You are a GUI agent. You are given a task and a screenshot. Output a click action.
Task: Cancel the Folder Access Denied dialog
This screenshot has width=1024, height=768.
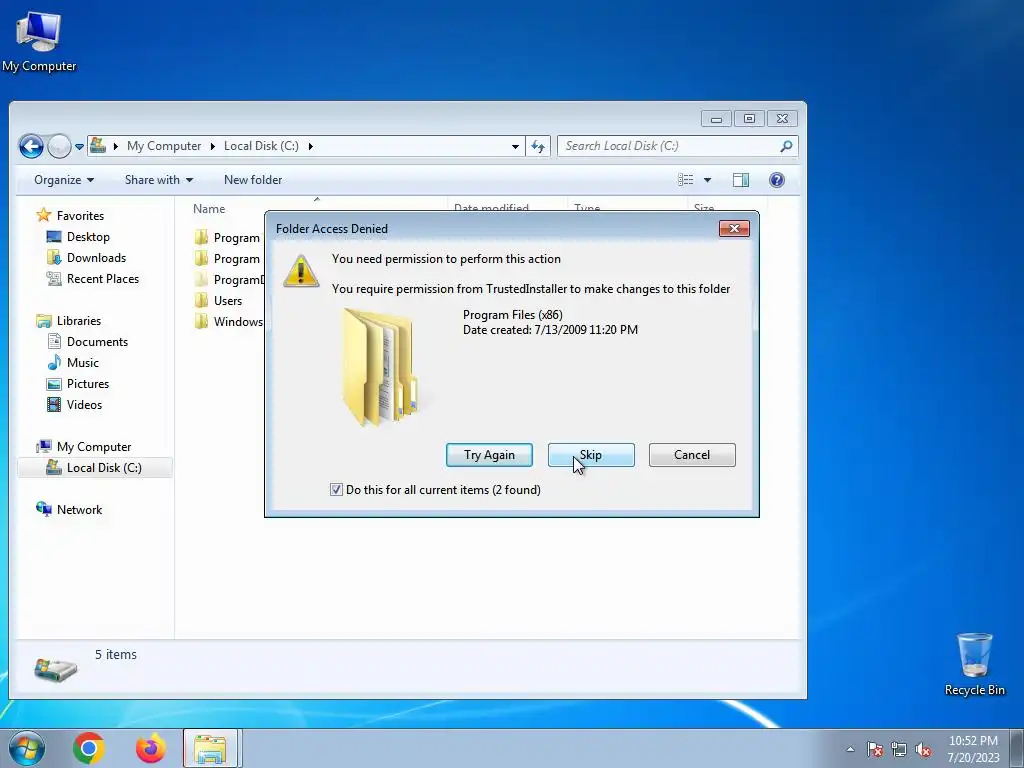pos(692,455)
